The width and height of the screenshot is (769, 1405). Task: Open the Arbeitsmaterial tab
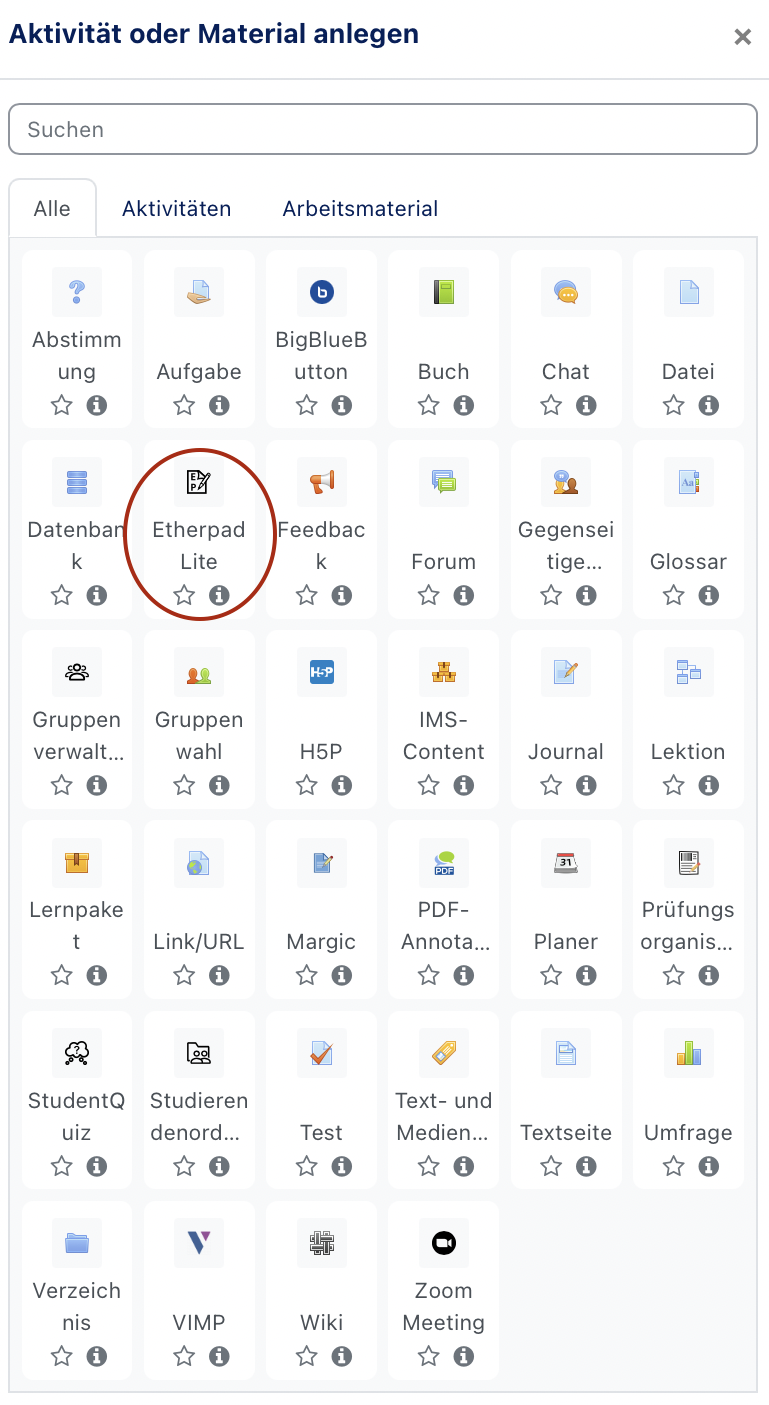coord(360,209)
